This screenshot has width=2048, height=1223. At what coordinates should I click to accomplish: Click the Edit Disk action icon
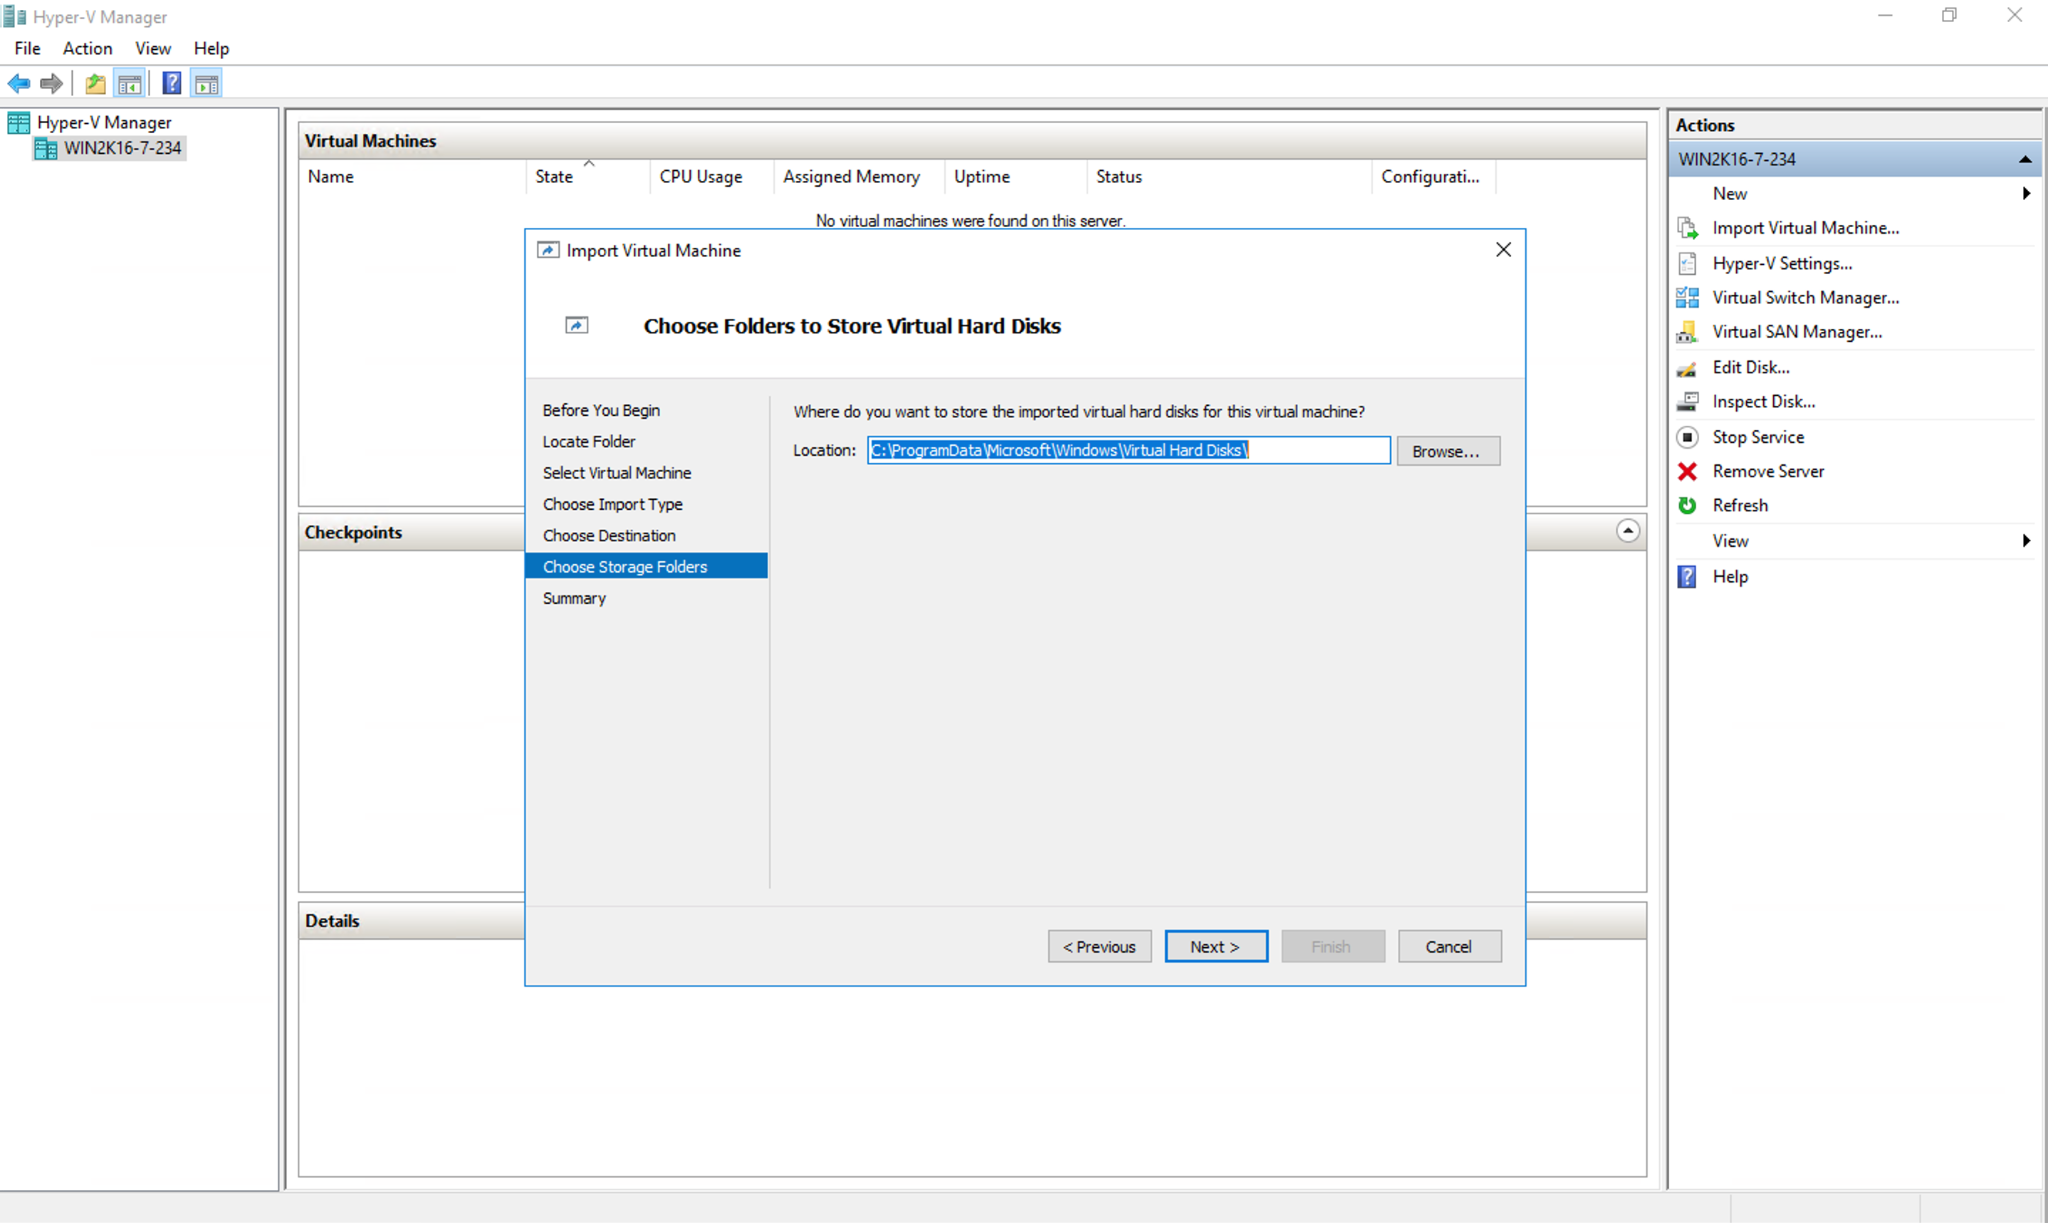(x=1688, y=368)
